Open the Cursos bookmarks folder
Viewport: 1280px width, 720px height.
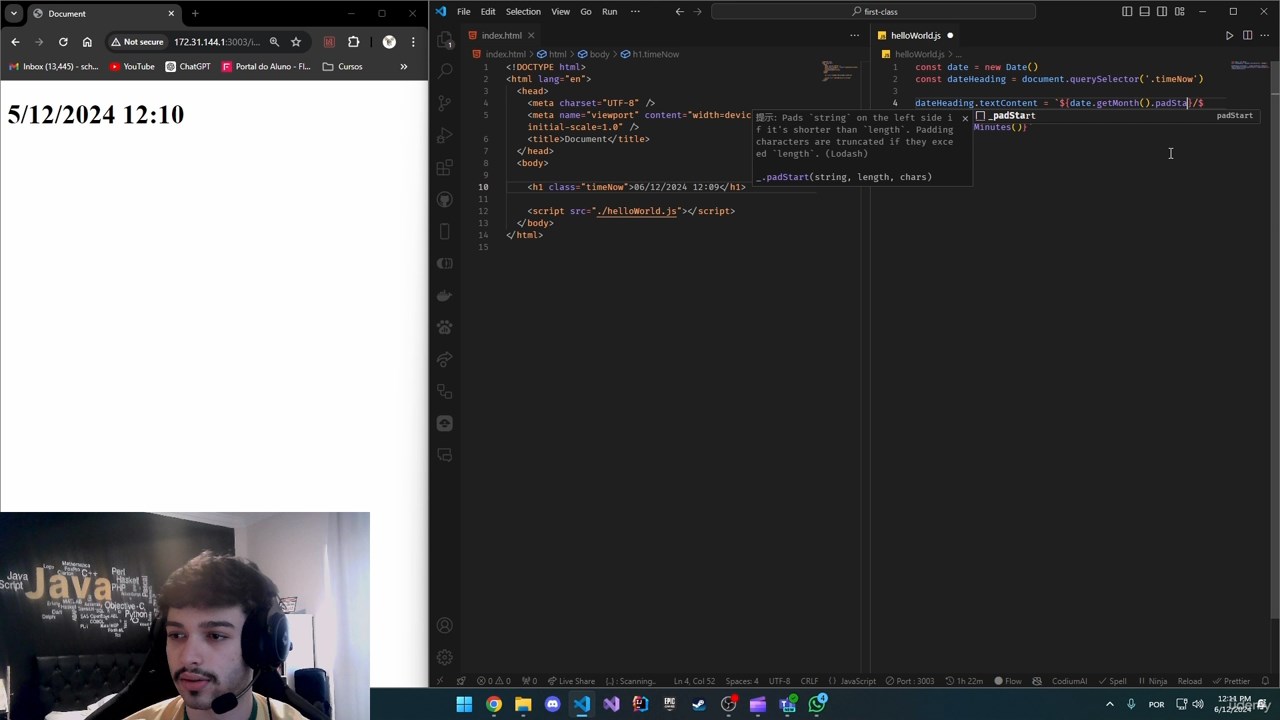click(343, 67)
